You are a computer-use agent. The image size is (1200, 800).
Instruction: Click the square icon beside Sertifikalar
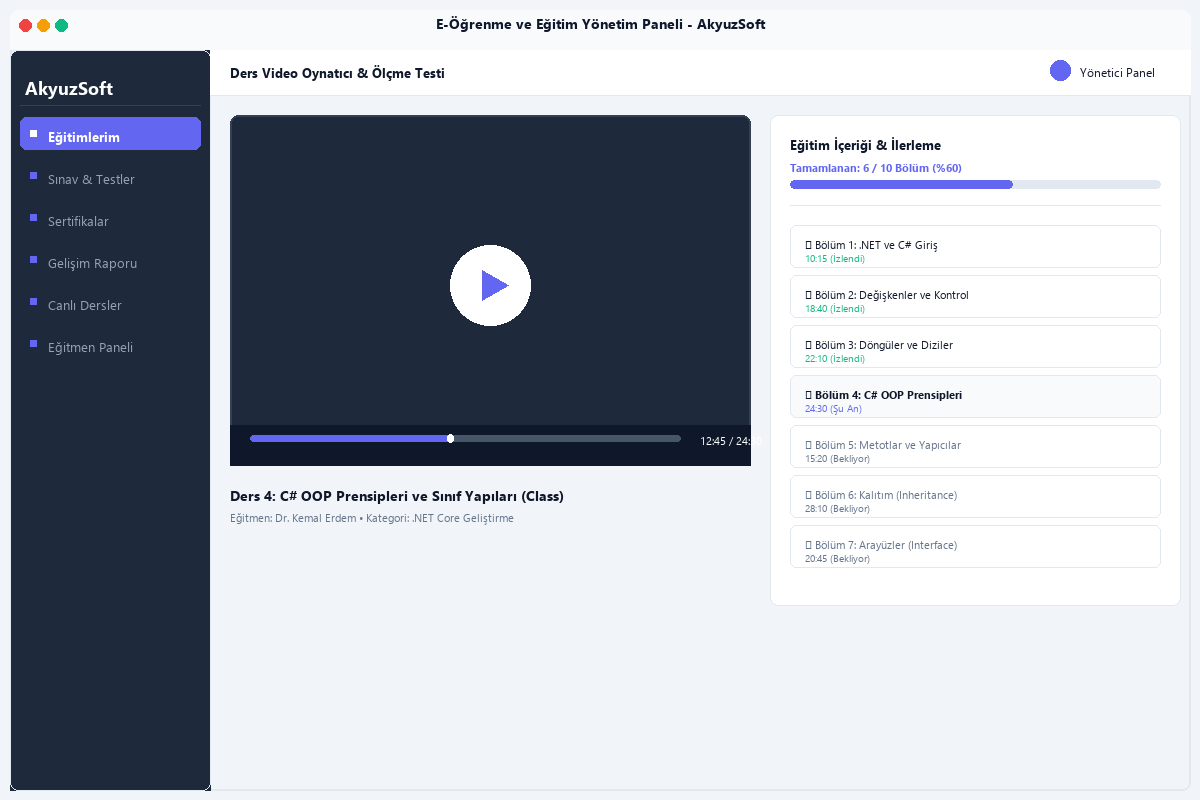(x=33, y=217)
